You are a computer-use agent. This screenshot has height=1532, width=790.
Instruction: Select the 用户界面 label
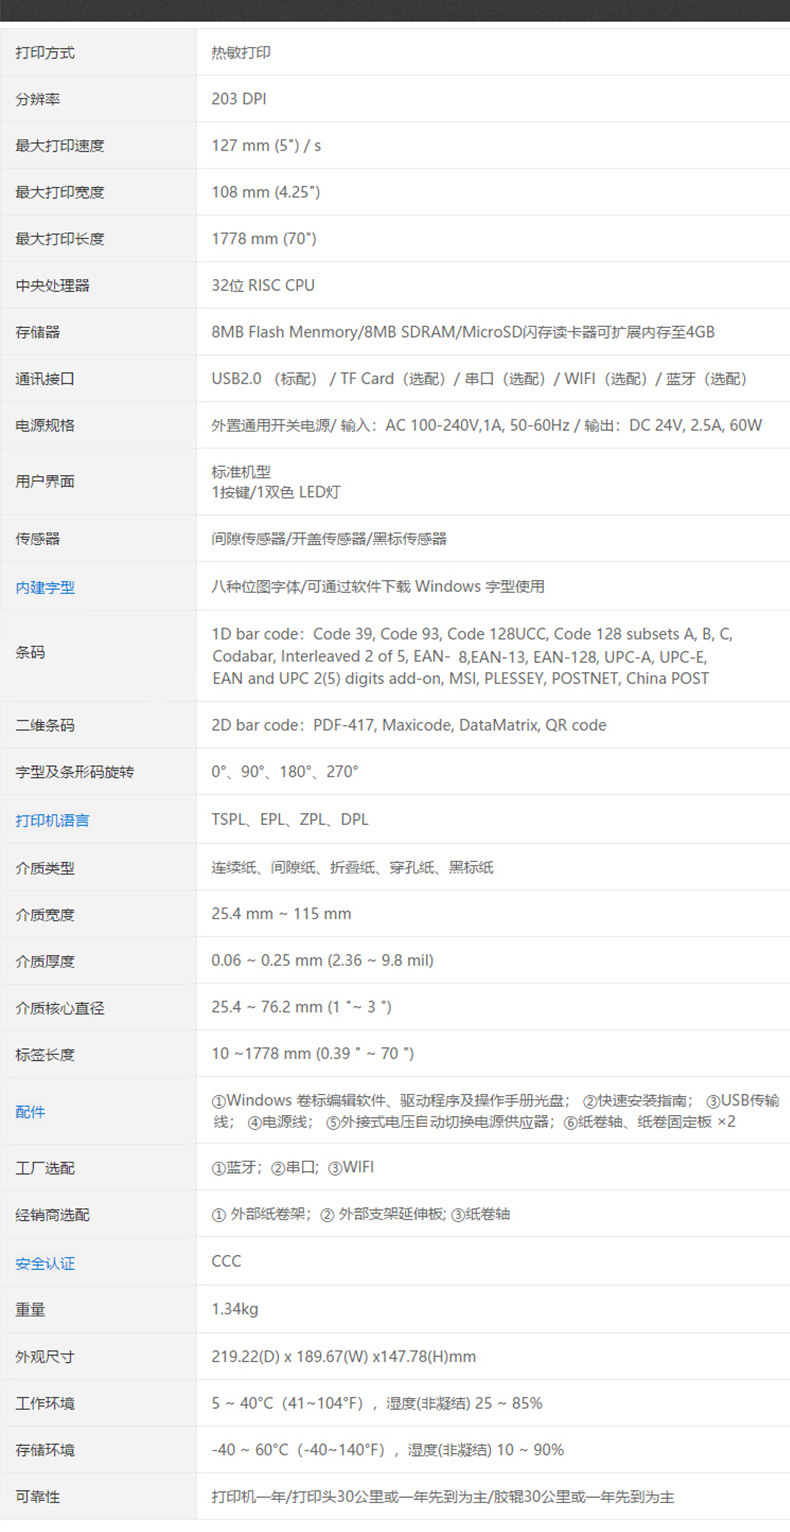[x=45, y=482]
